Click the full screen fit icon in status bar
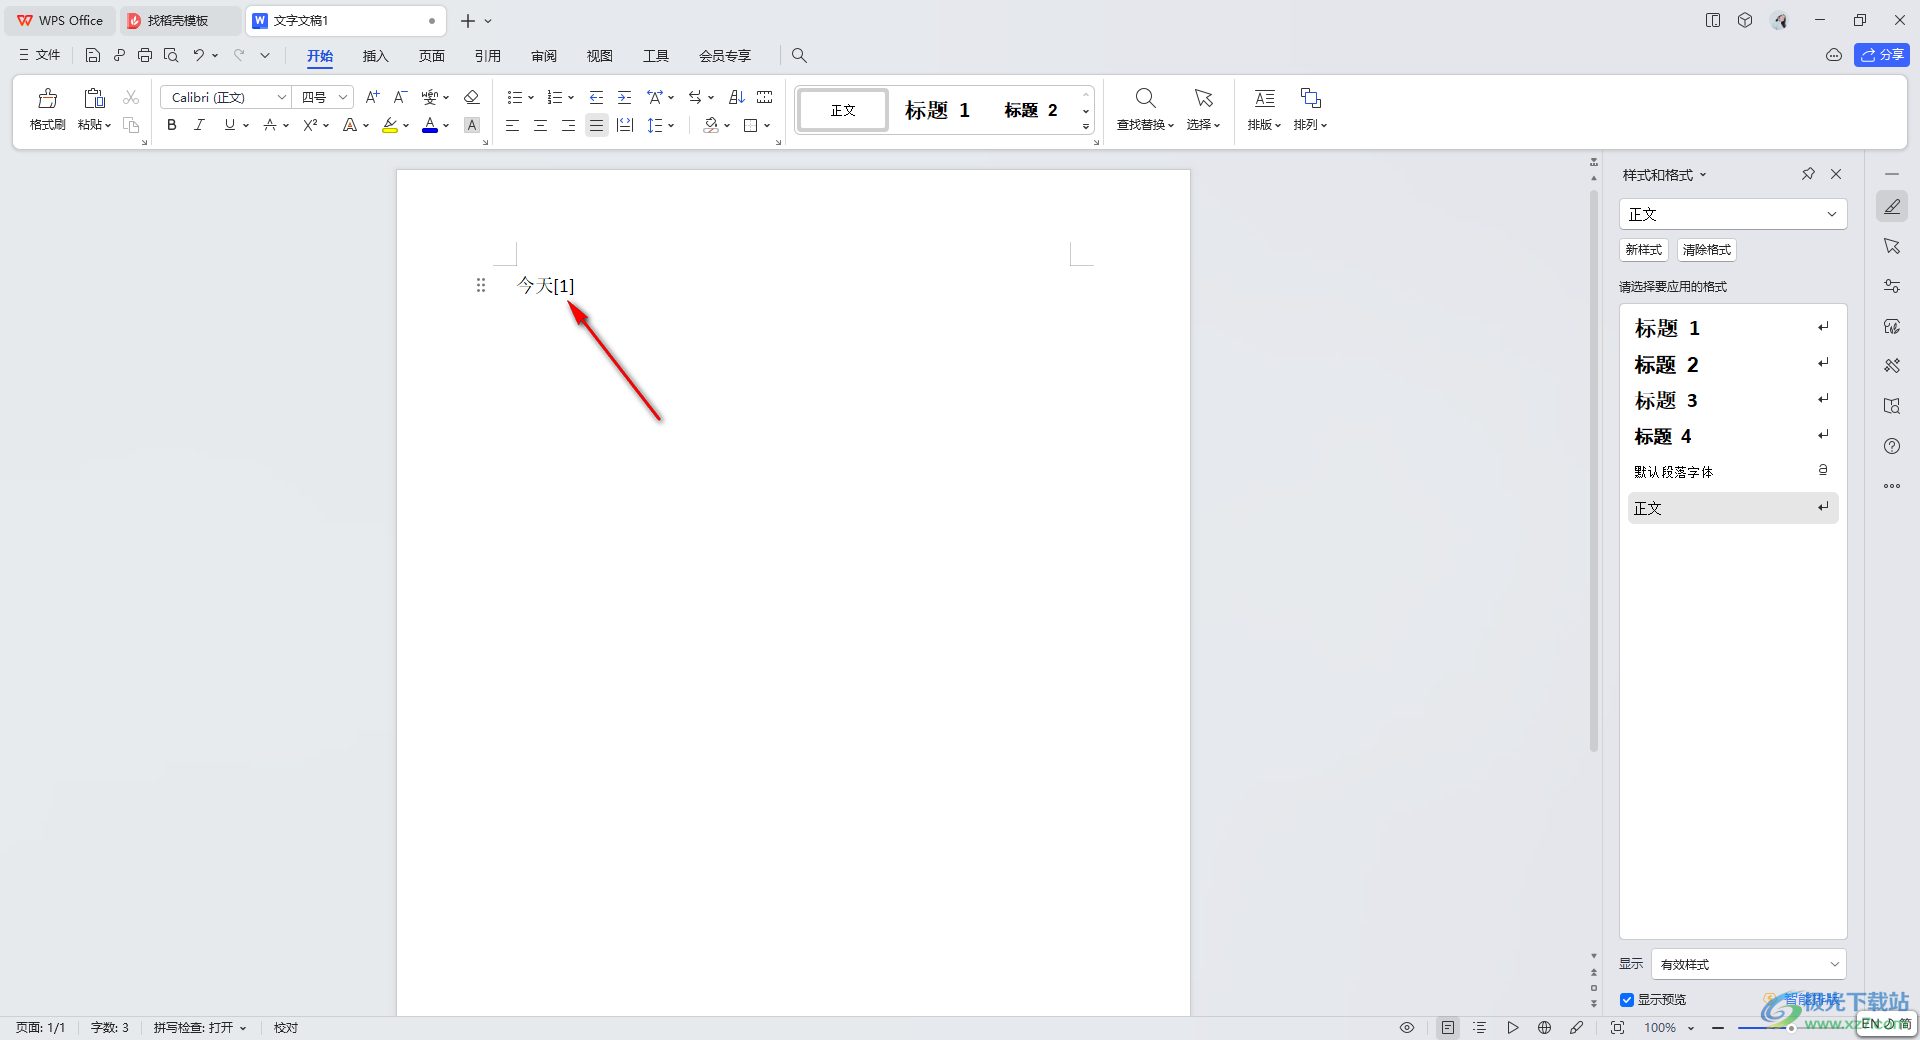This screenshot has height=1040, width=1920. tap(1617, 1027)
